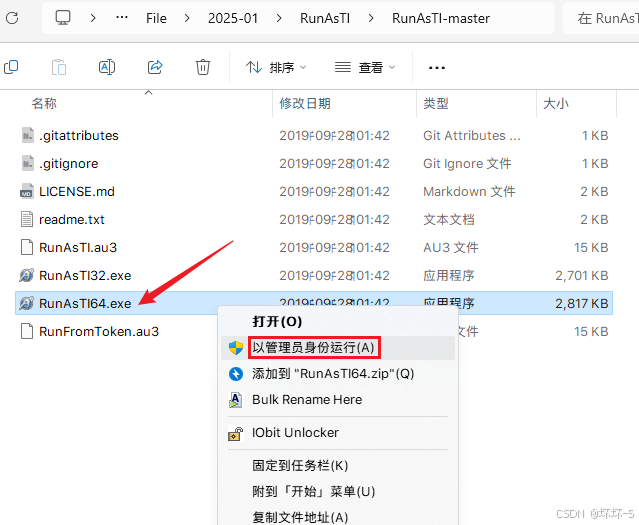Viewport: 639px width, 525px height.
Task: Expand chevron after 2025-01 breadcrumb
Action: tap(279, 18)
